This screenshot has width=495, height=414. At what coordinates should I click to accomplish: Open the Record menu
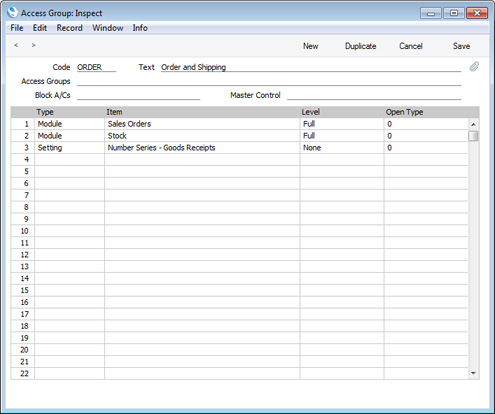(69, 28)
